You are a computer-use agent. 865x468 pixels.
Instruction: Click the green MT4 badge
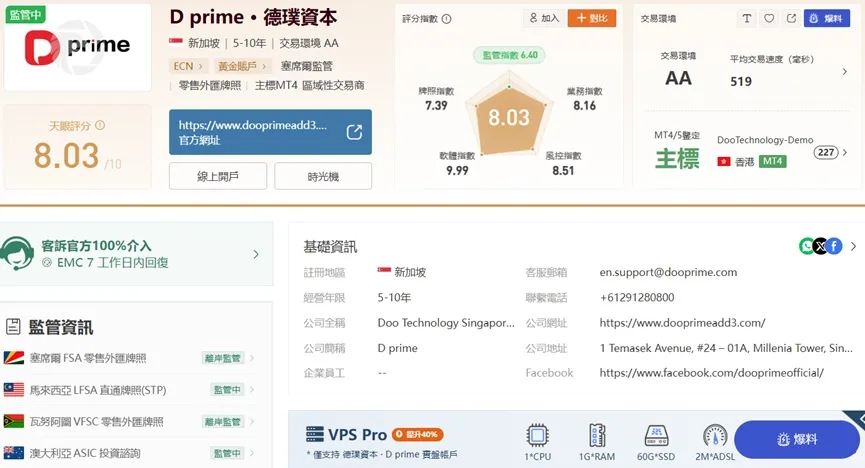(773, 161)
